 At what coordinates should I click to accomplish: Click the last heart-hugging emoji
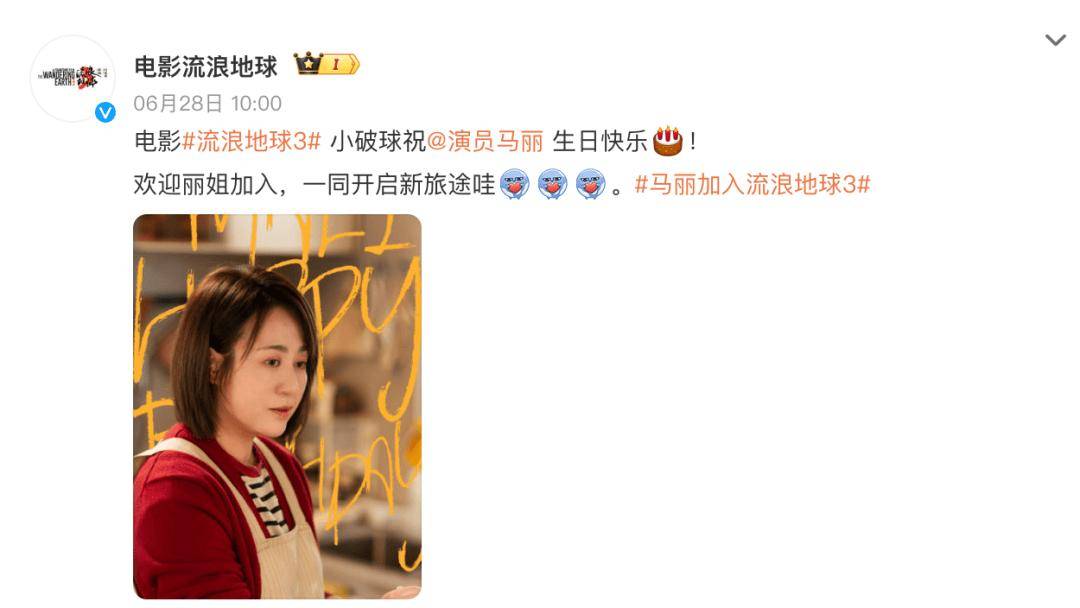(x=590, y=184)
